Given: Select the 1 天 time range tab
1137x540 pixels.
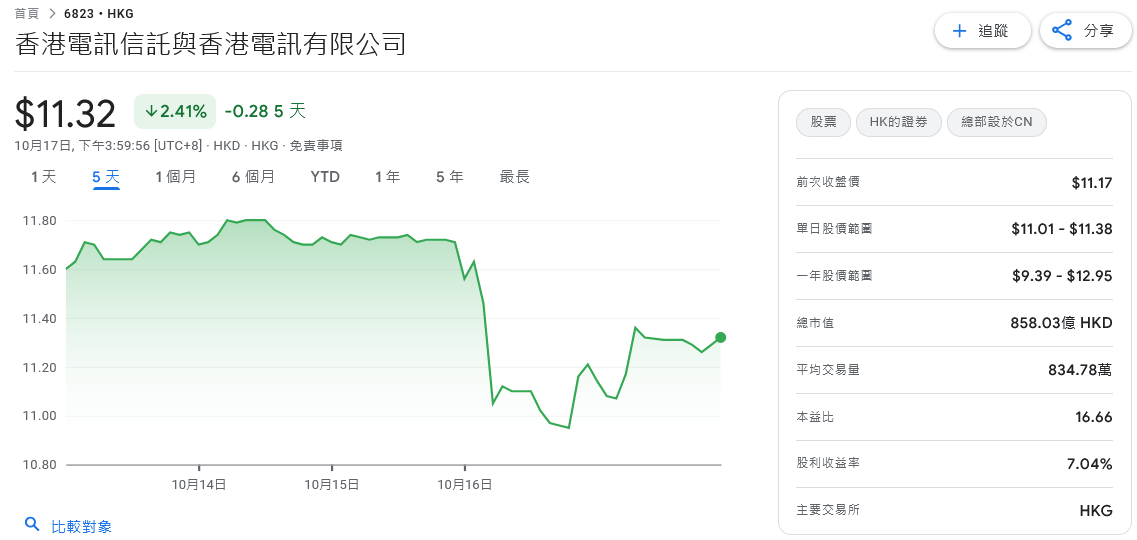Looking at the screenshot, I should click(x=43, y=177).
